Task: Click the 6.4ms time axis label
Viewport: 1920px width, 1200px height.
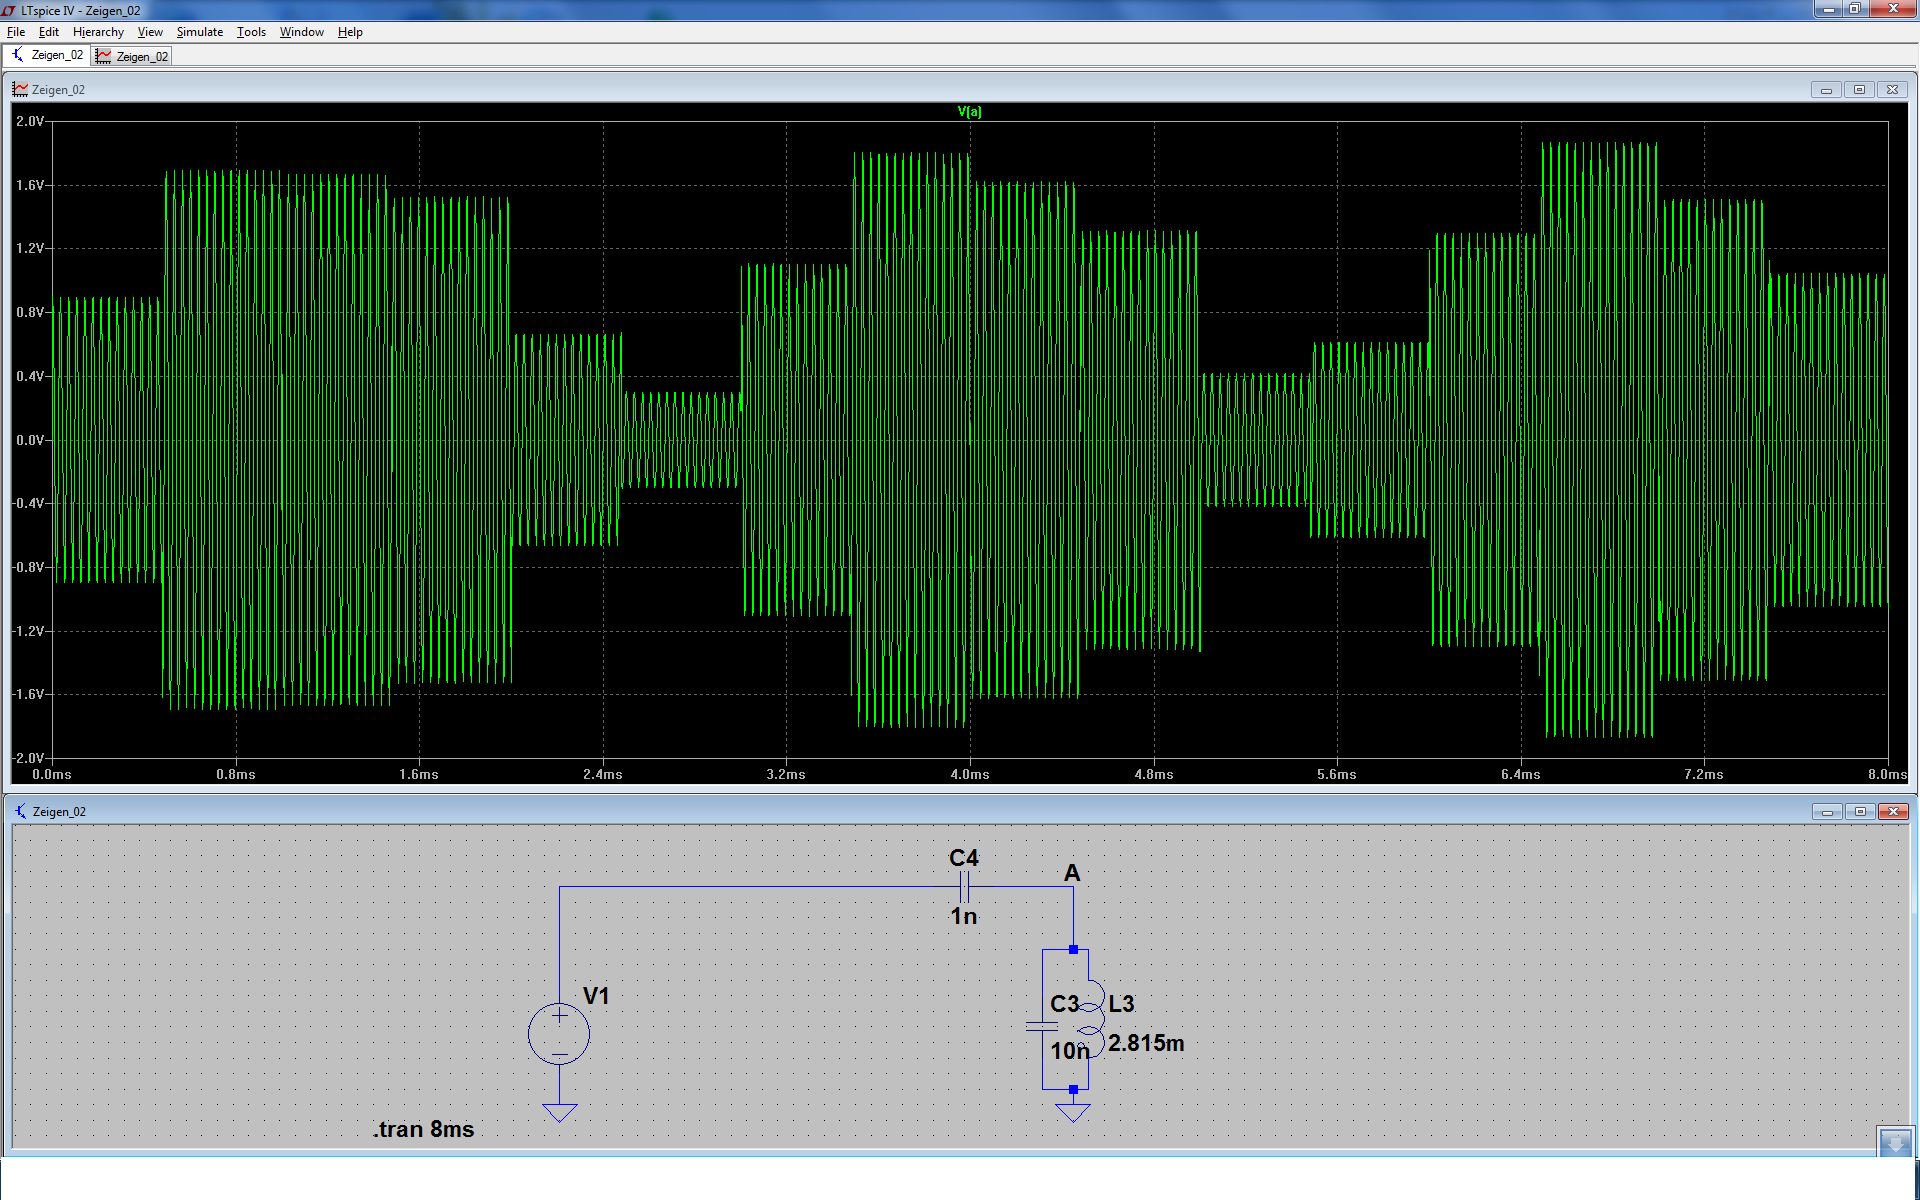Action: pos(1520,774)
